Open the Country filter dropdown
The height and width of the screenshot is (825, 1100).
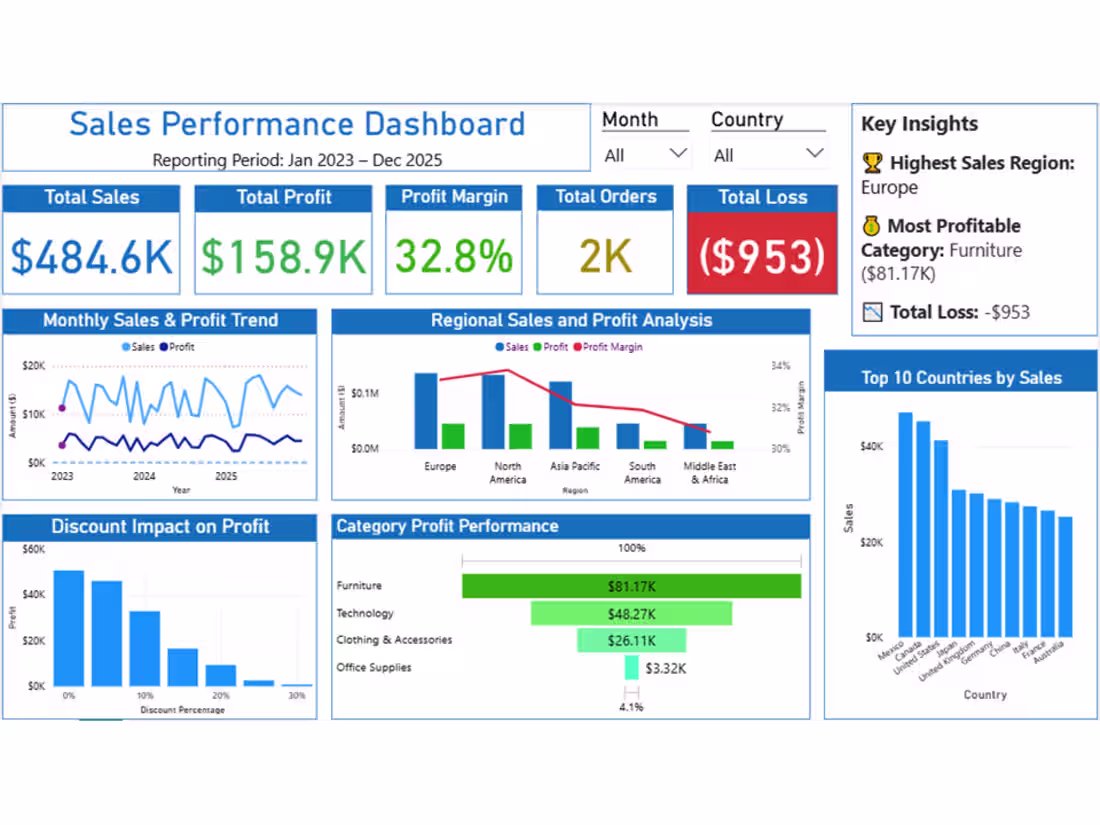[768, 154]
